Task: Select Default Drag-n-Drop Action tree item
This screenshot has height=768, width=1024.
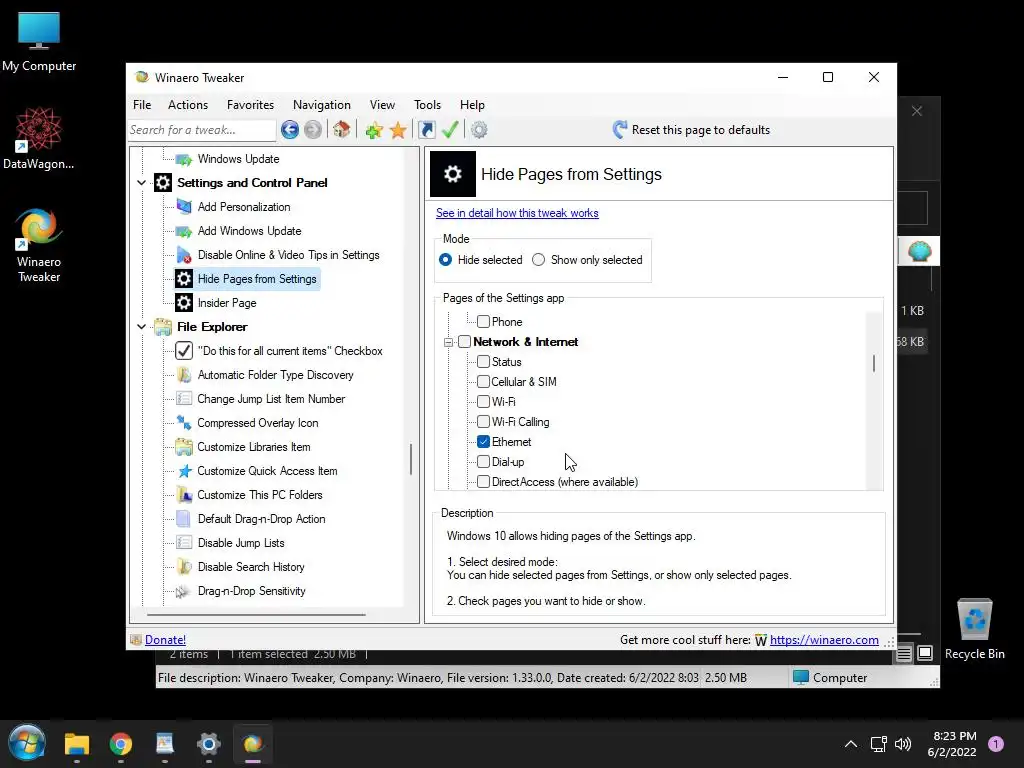Action: [x=261, y=519]
